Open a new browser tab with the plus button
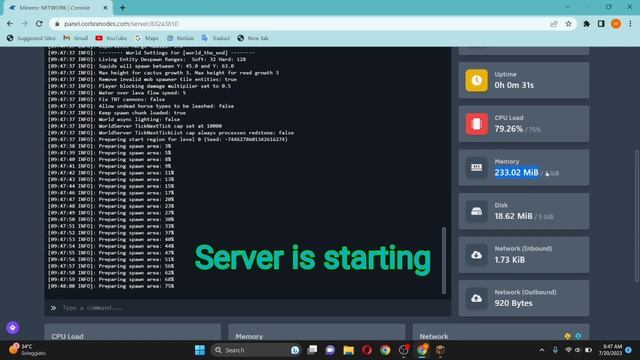This screenshot has height=360, width=640. [x=122, y=7]
